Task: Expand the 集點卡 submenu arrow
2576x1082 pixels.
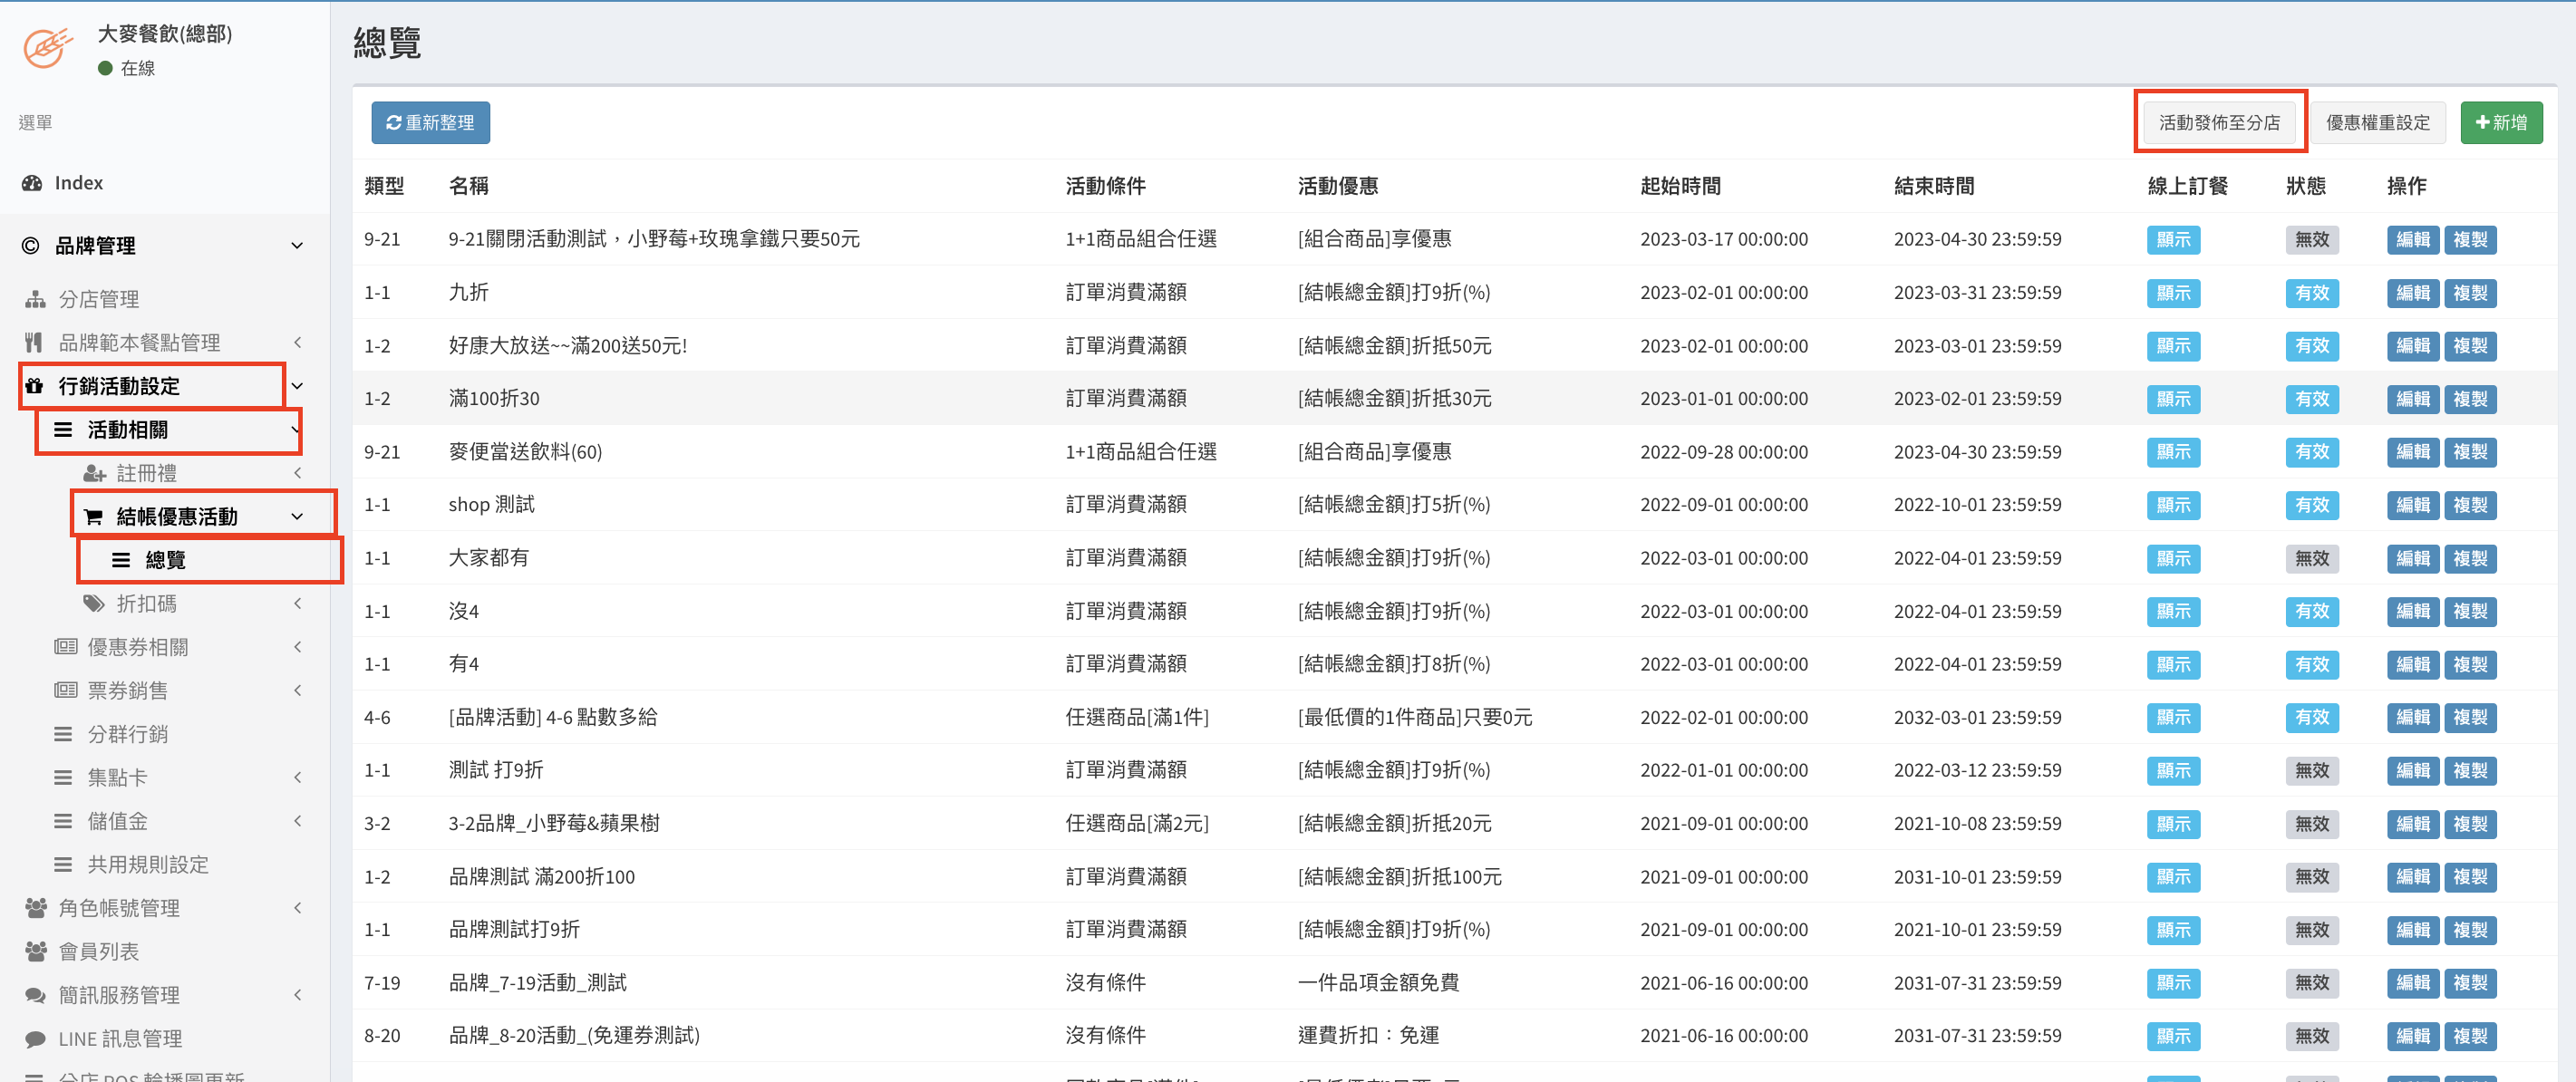Action: coord(298,777)
